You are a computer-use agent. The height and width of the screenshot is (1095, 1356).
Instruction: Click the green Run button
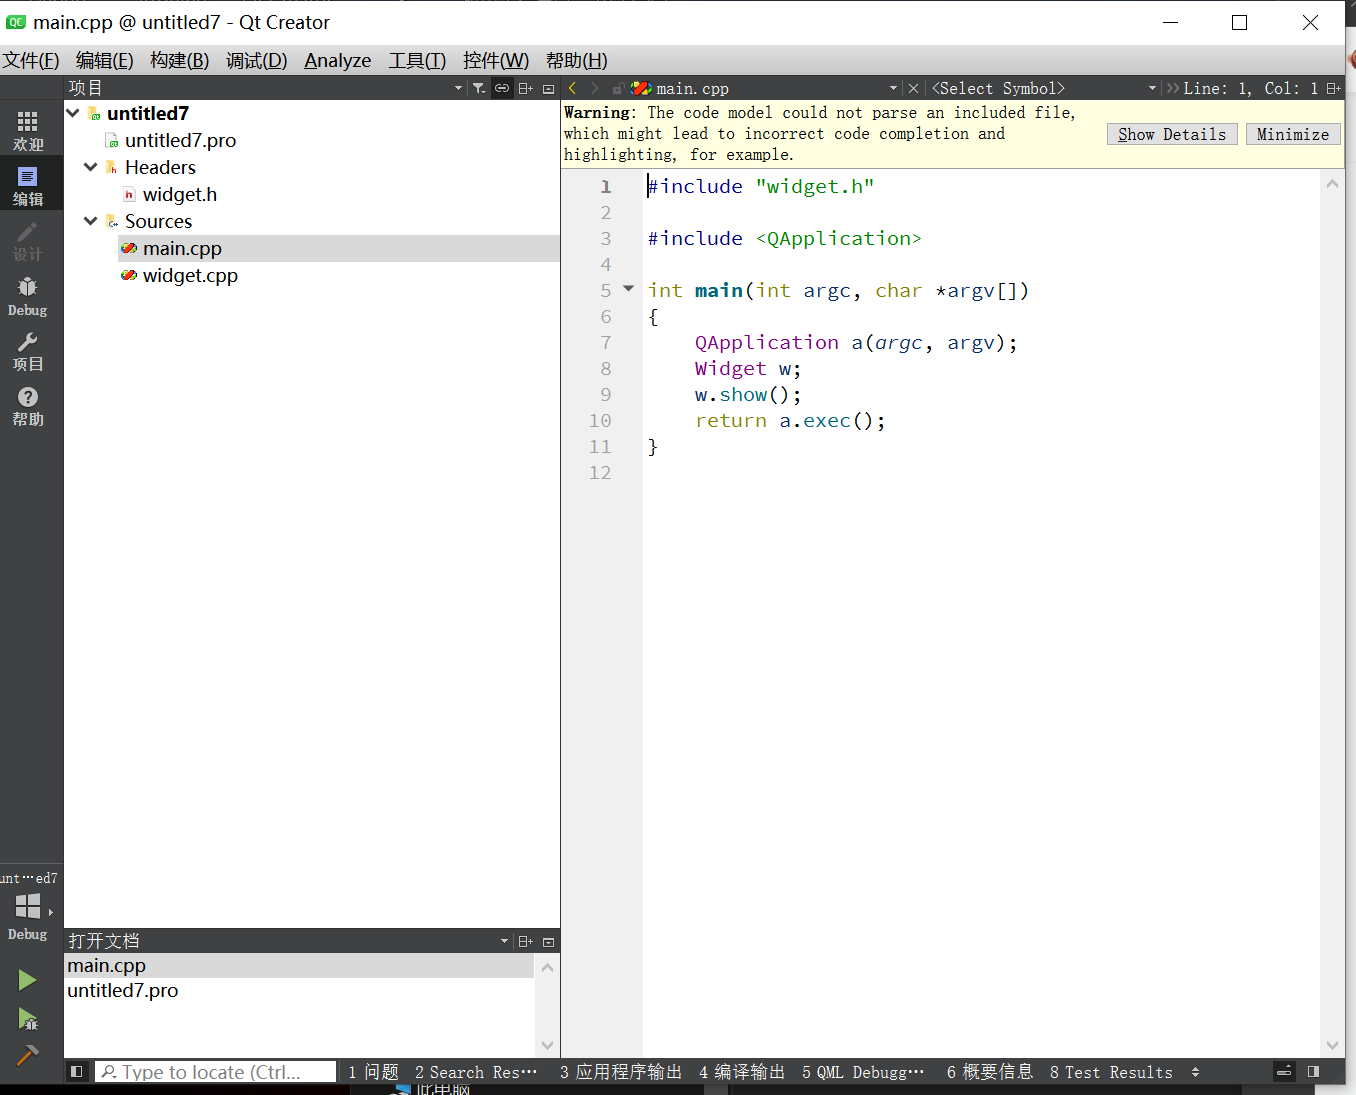27,980
